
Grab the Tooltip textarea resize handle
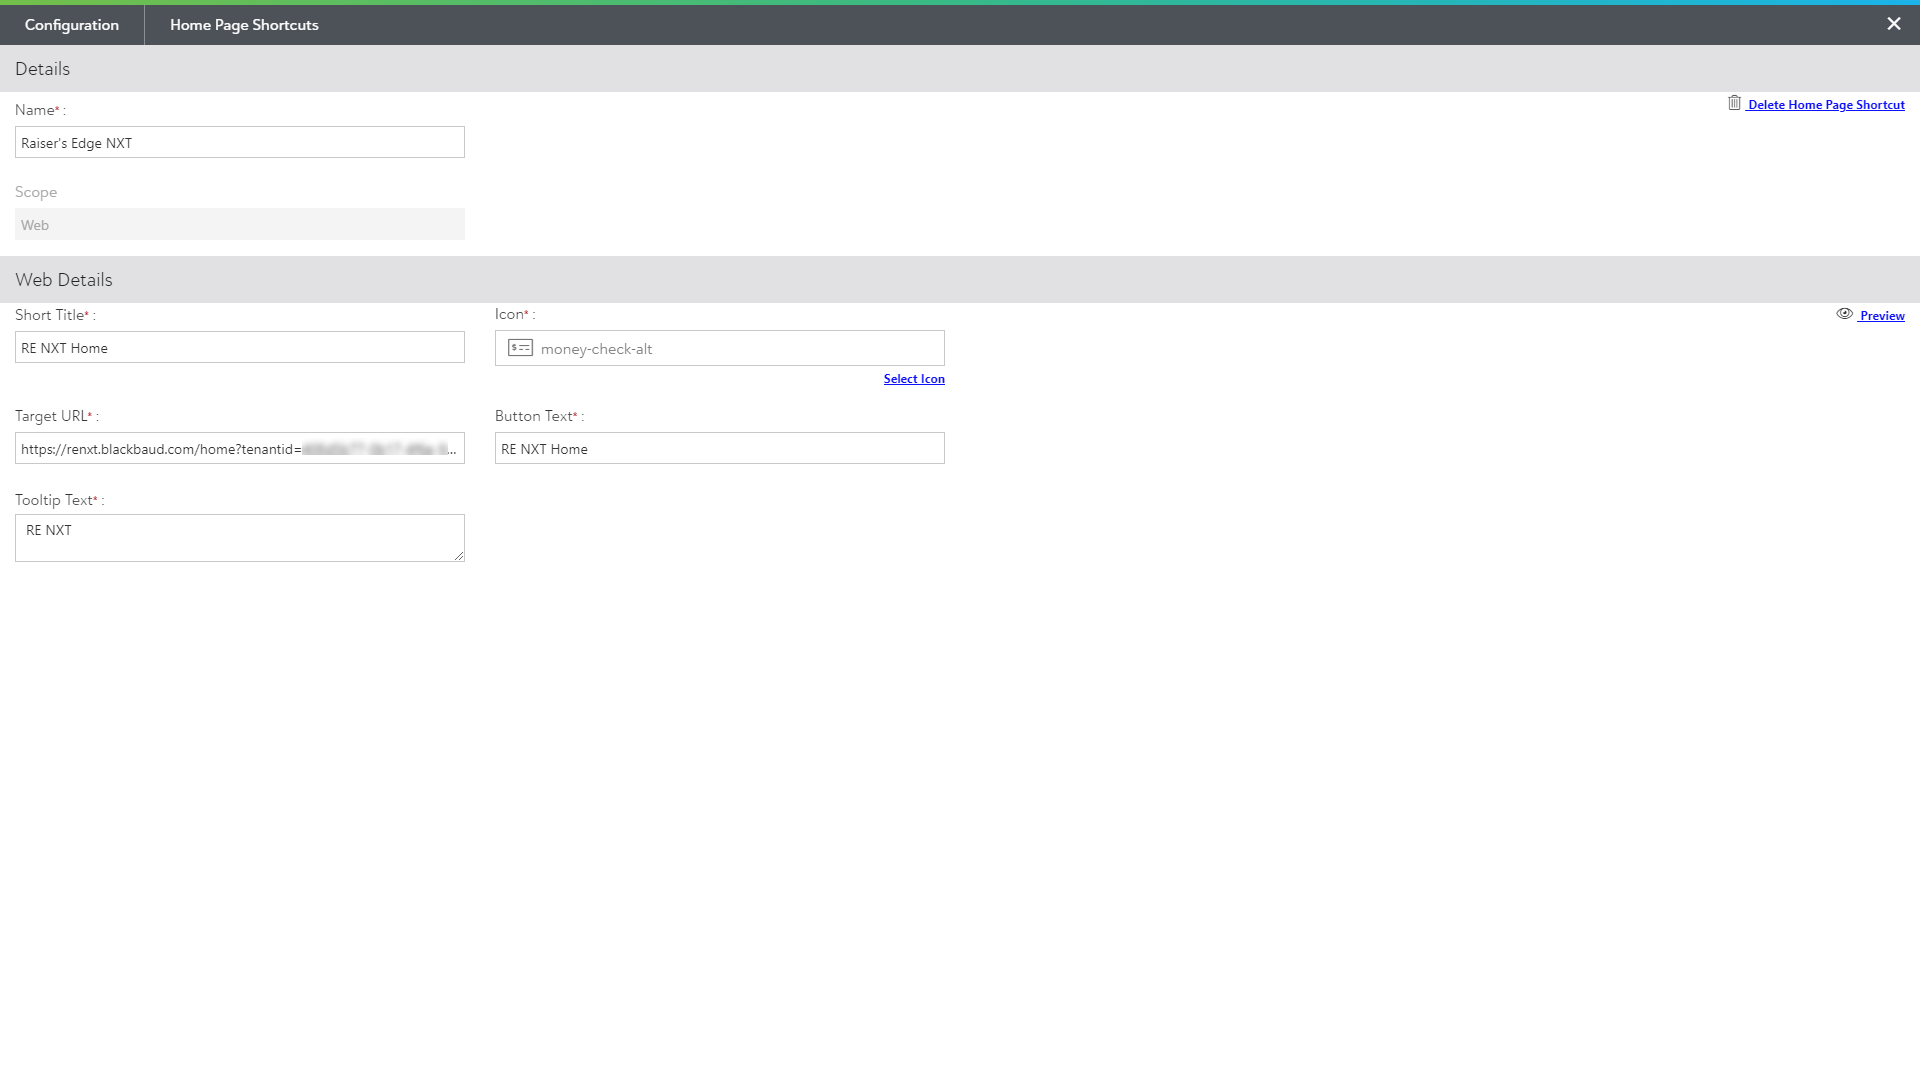(459, 556)
